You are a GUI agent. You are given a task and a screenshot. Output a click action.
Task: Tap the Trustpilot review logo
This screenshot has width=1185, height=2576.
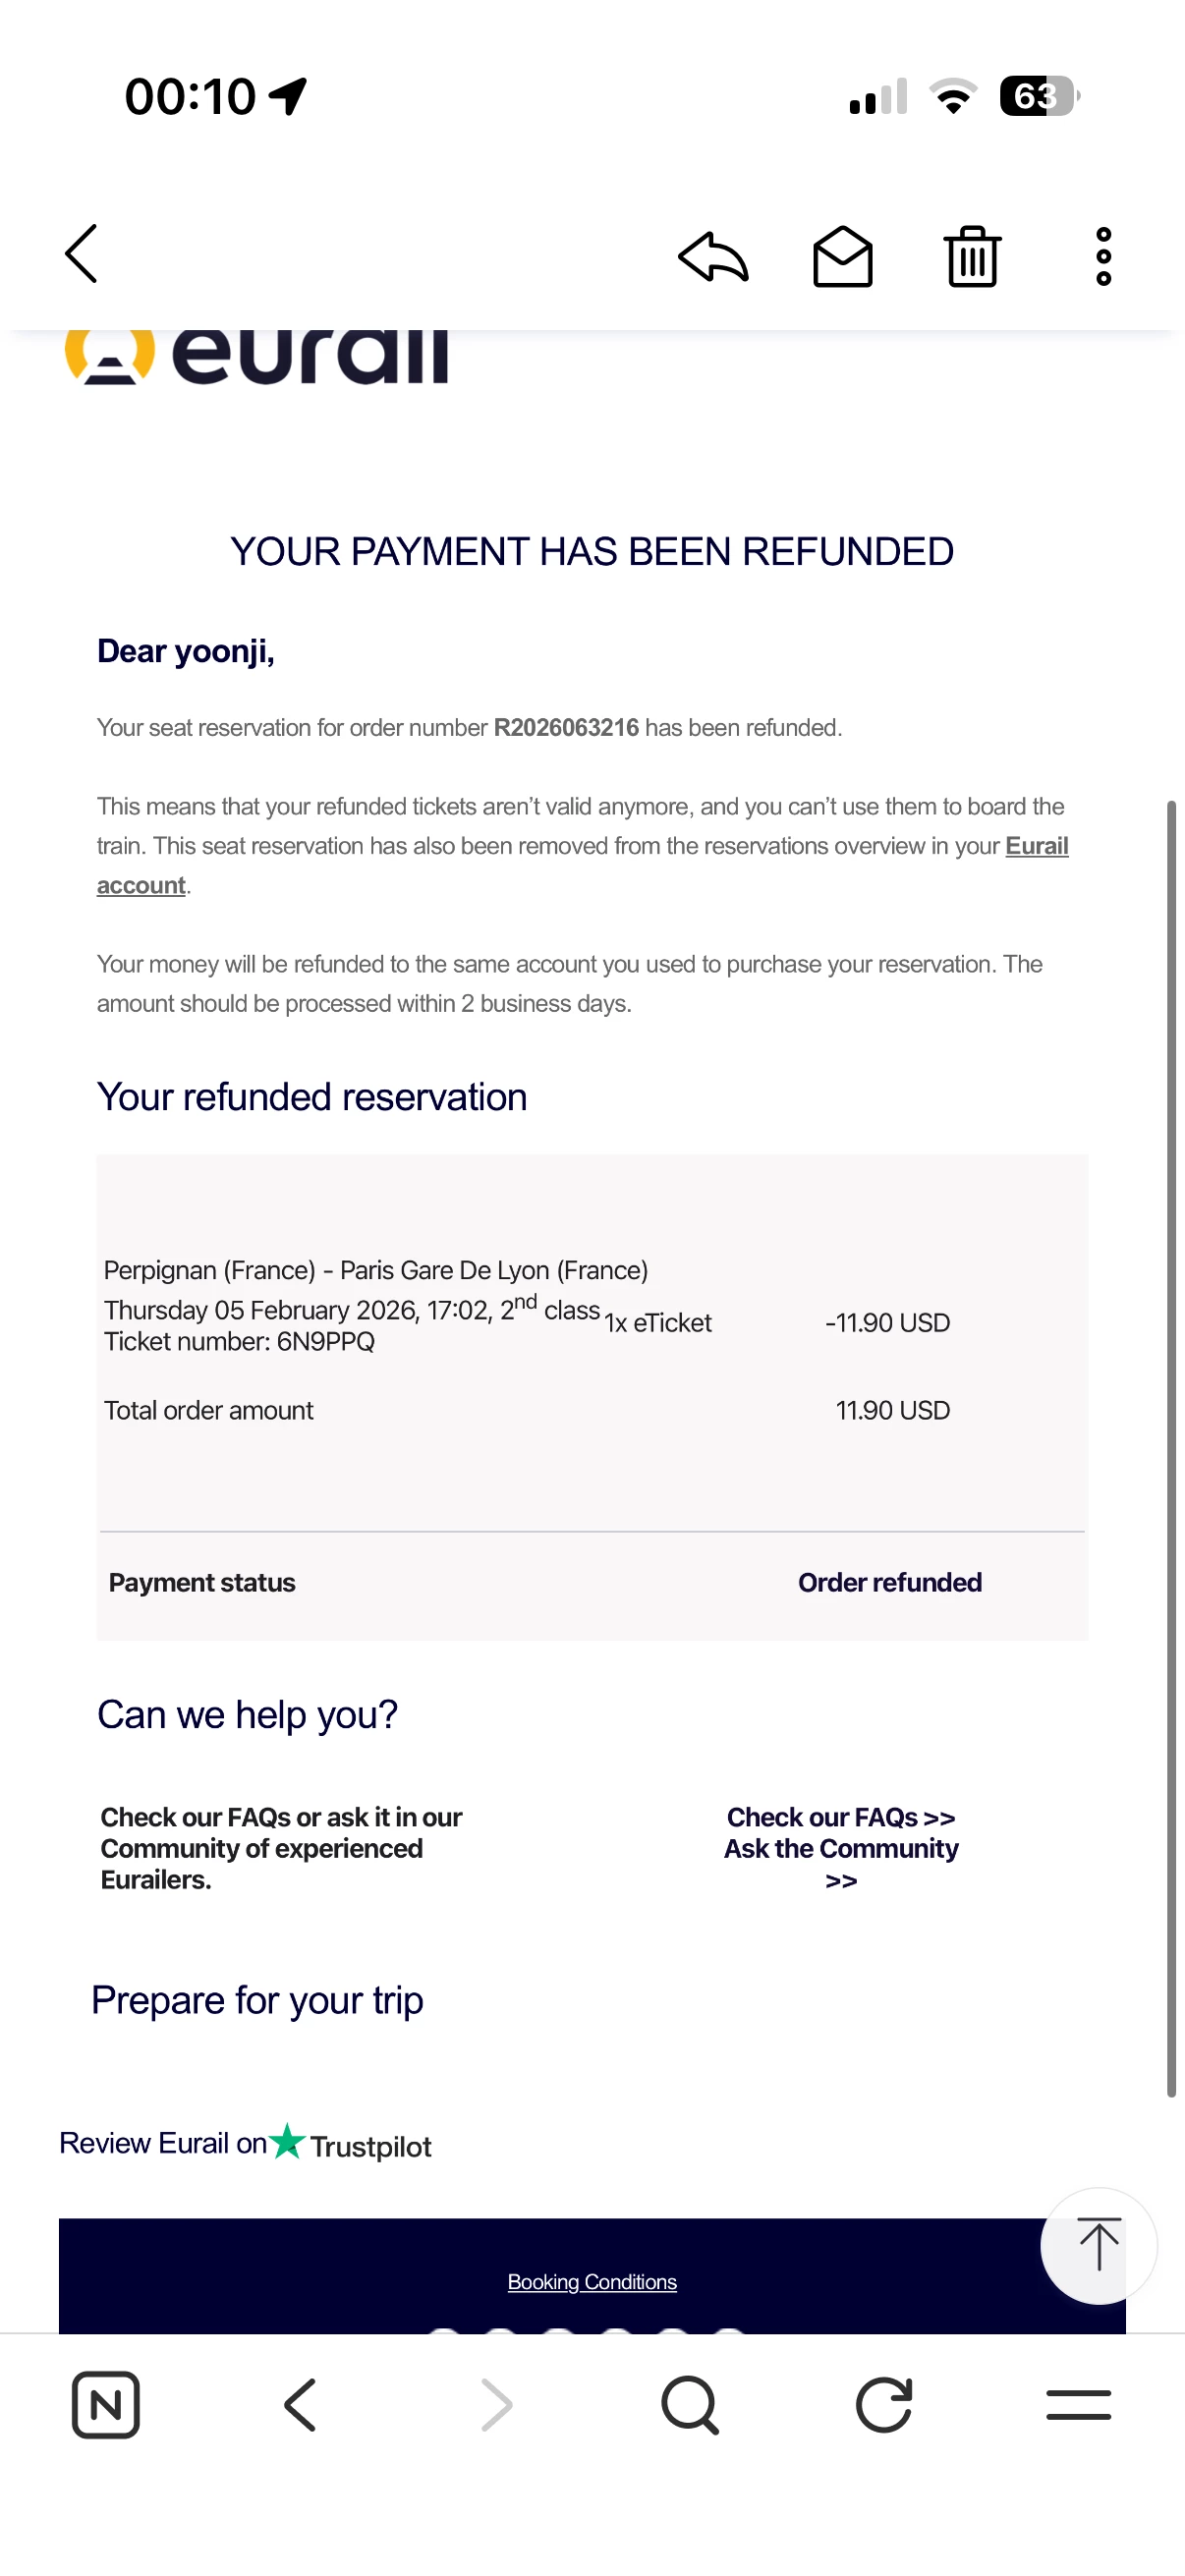350,2144
